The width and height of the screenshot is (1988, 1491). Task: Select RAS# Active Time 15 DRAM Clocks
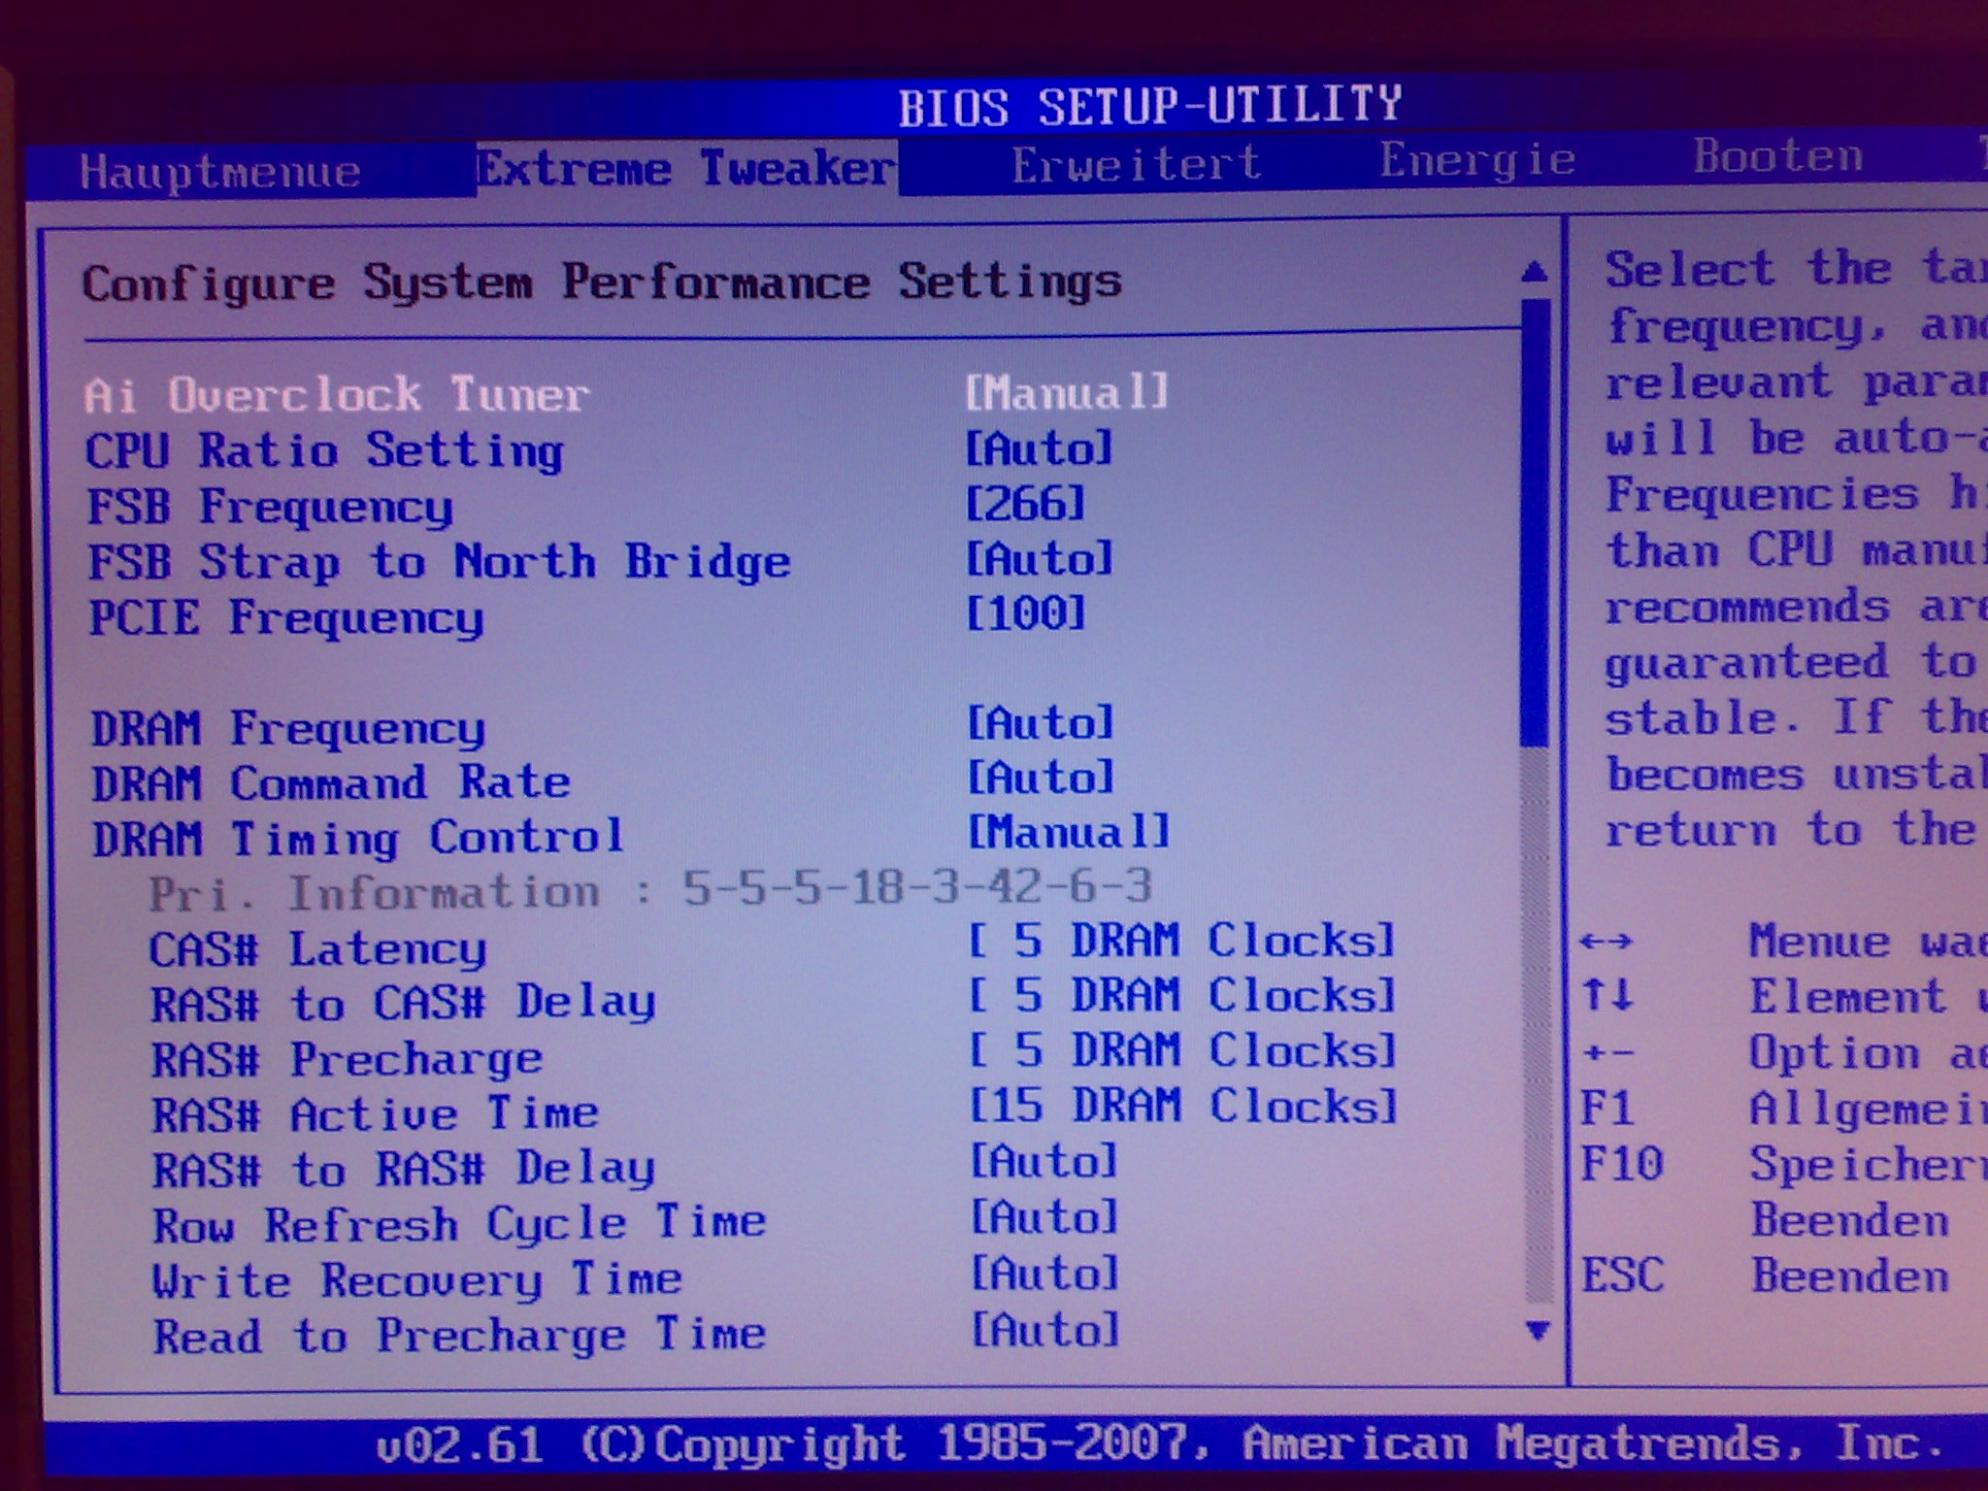click(1183, 1106)
